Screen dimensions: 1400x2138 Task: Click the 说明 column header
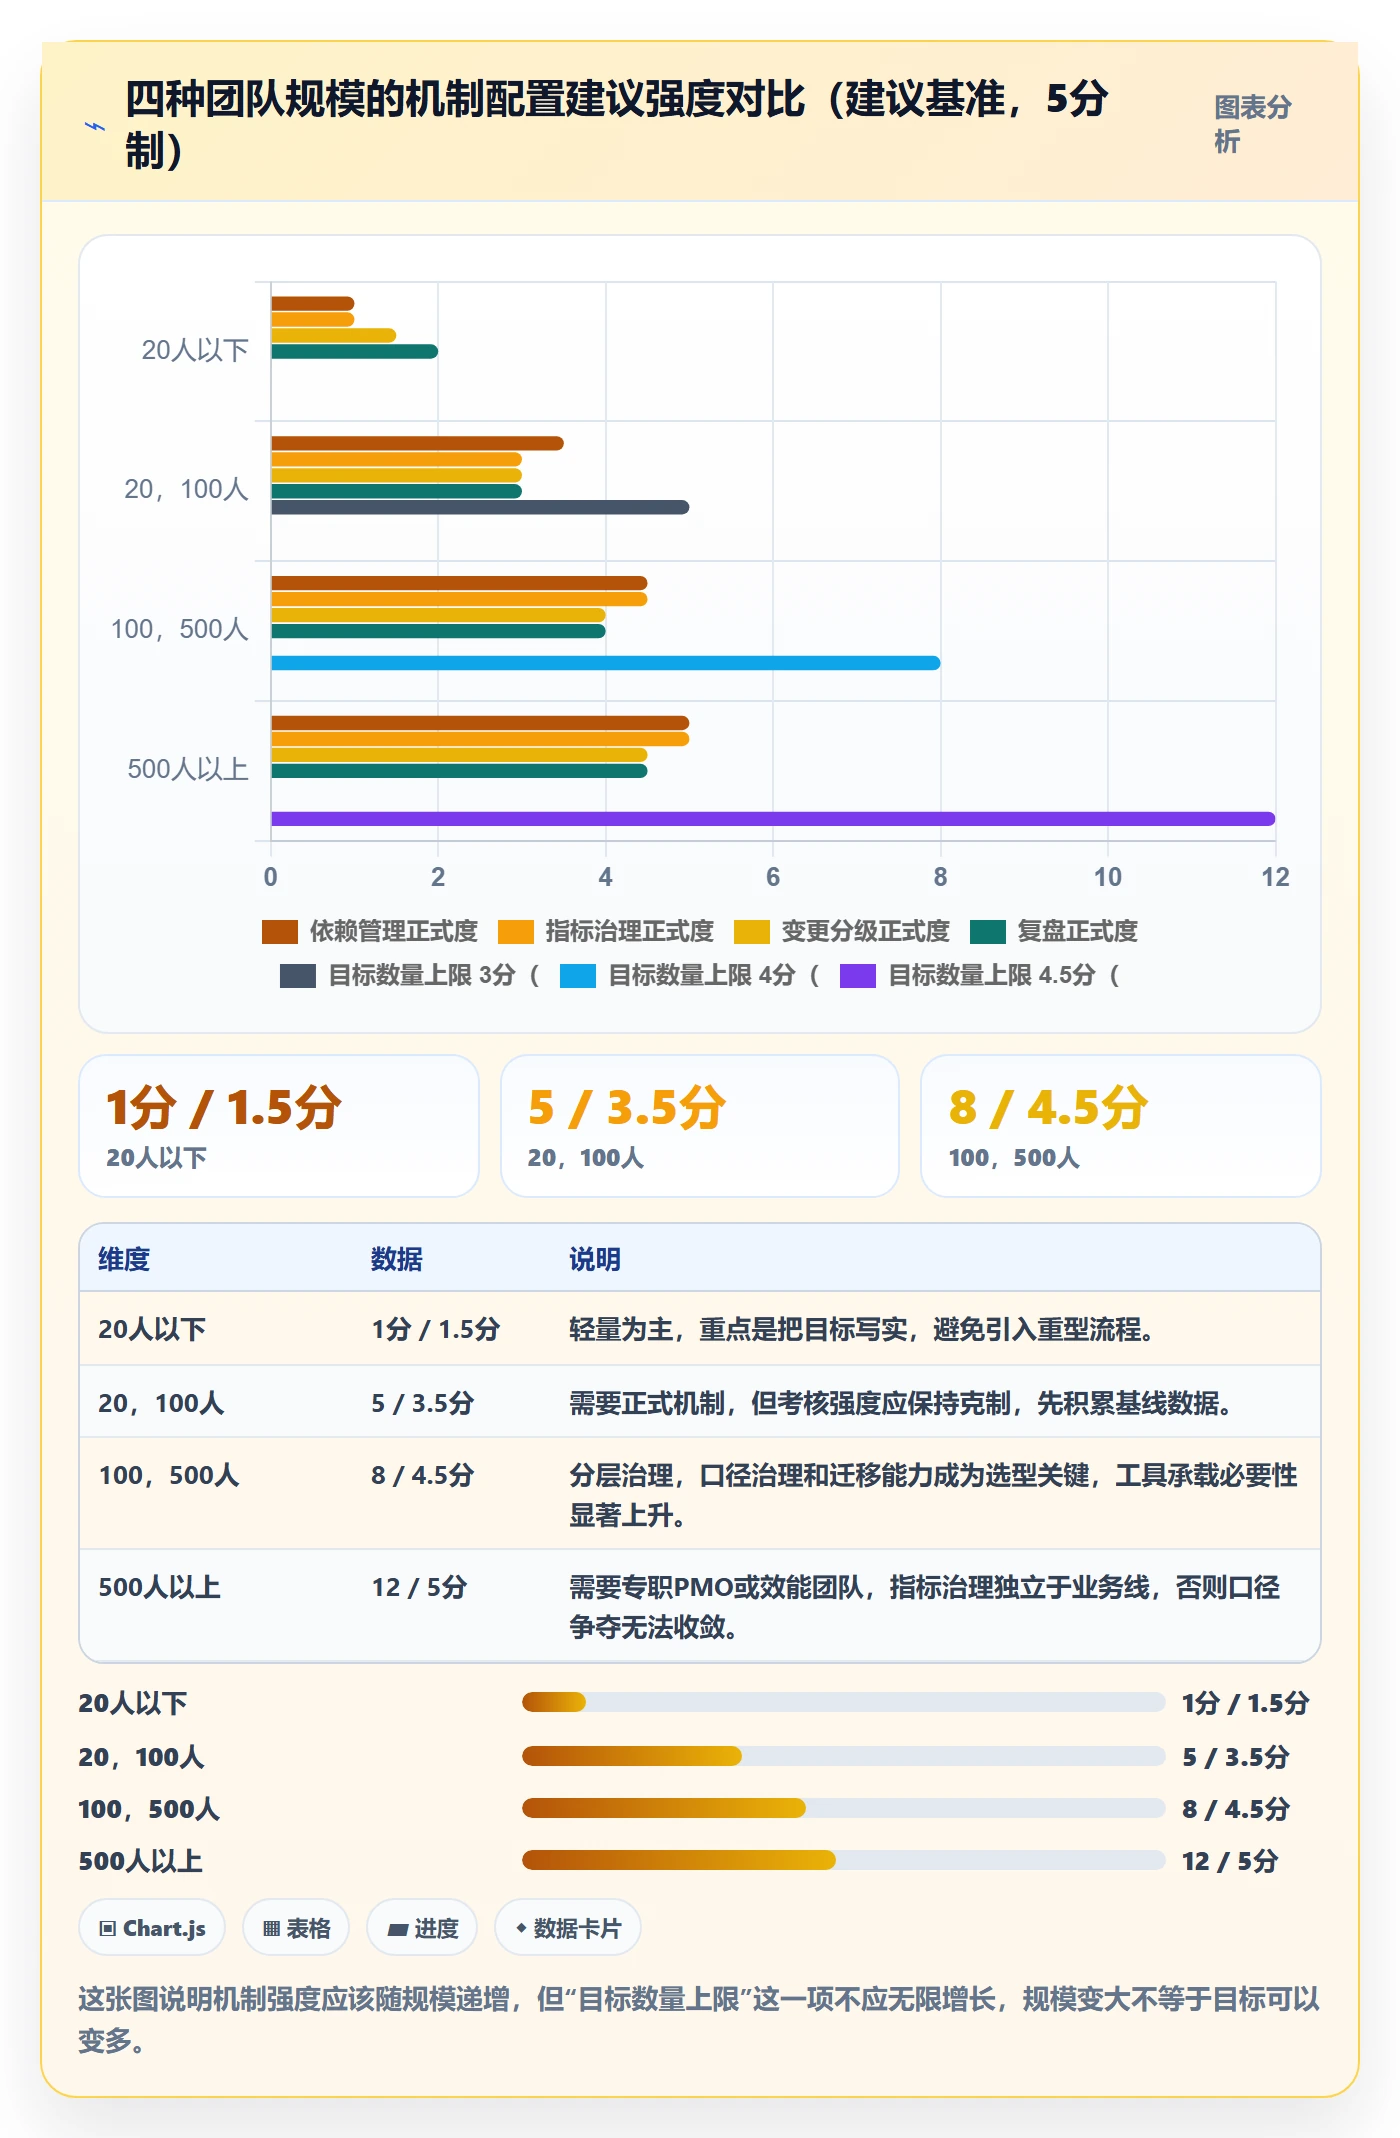pyautogui.click(x=595, y=1259)
